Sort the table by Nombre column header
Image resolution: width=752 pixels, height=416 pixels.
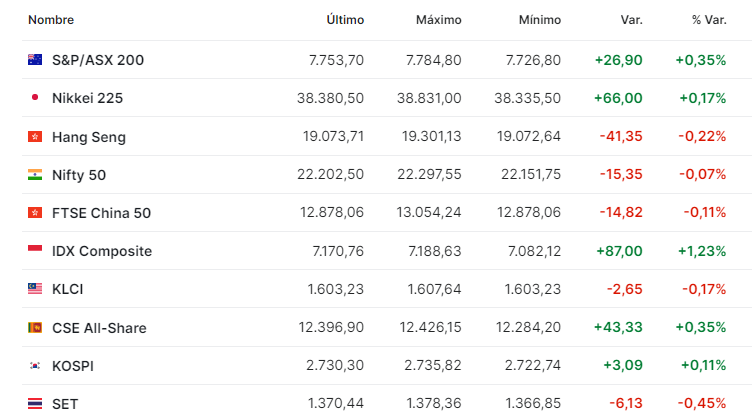point(51,20)
